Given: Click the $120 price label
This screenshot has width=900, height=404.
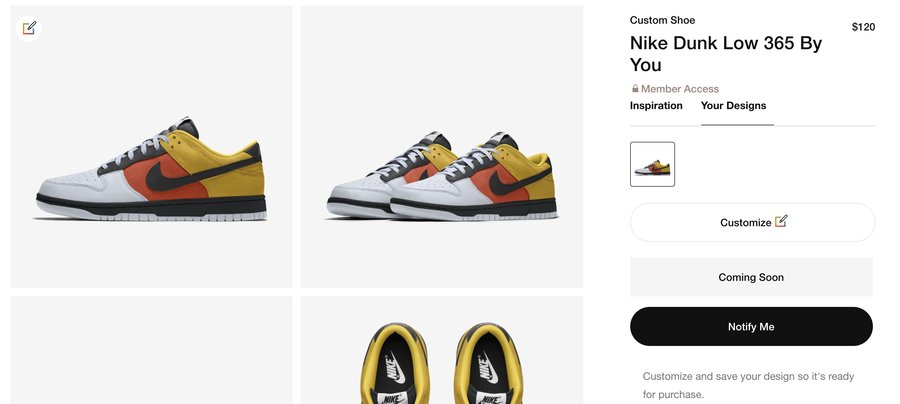Looking at the screenshot, I should click(x=863, y=27).
